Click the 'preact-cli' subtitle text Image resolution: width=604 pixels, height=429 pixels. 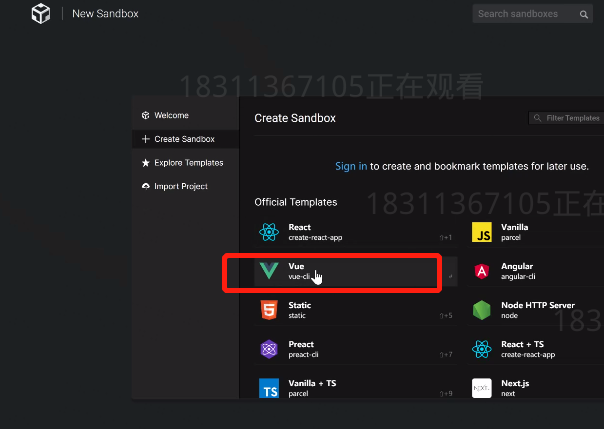click(x=303, y=355)
